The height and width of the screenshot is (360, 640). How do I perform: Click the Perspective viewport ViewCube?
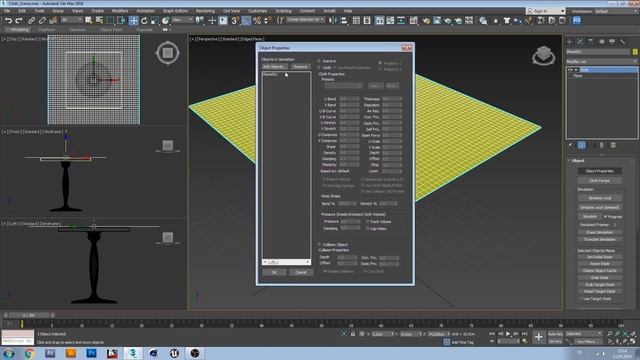click(543, 55)
